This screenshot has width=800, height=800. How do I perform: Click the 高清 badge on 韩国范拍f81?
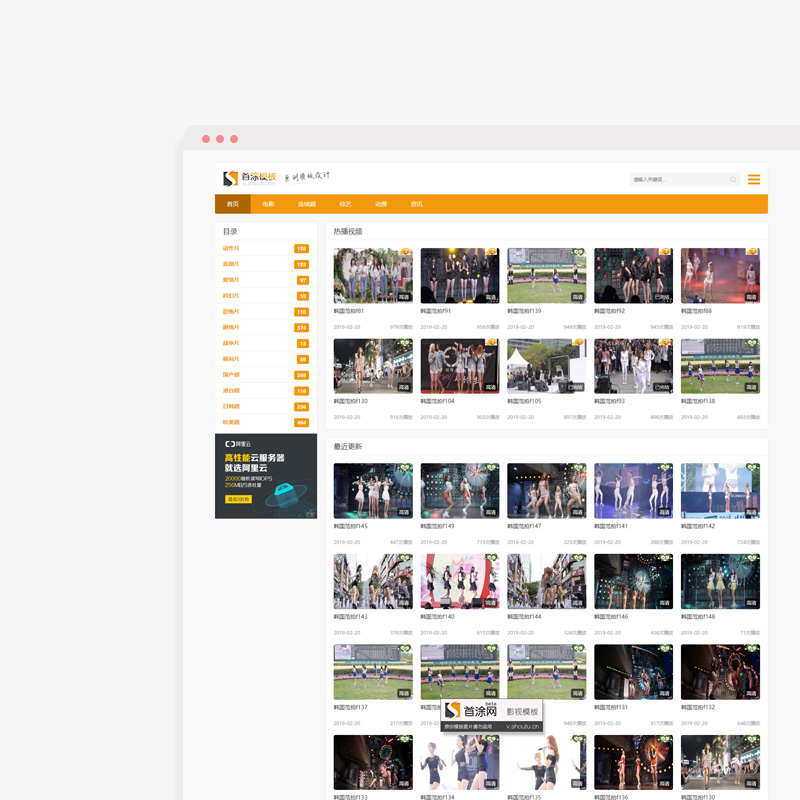[404, 297]
